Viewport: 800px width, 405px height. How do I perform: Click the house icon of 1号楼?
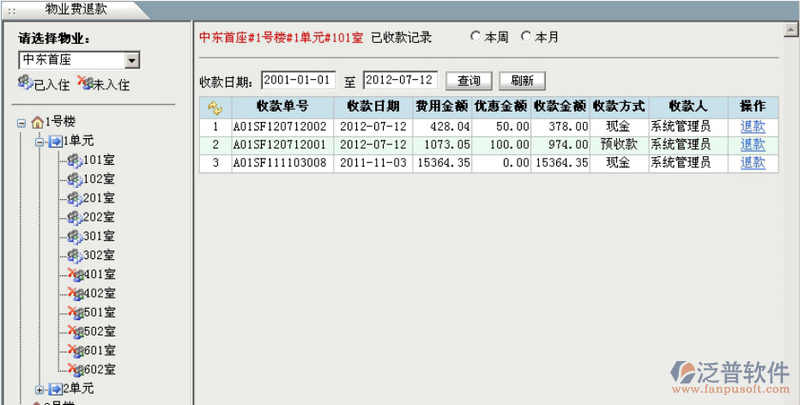tap(37, 122)
